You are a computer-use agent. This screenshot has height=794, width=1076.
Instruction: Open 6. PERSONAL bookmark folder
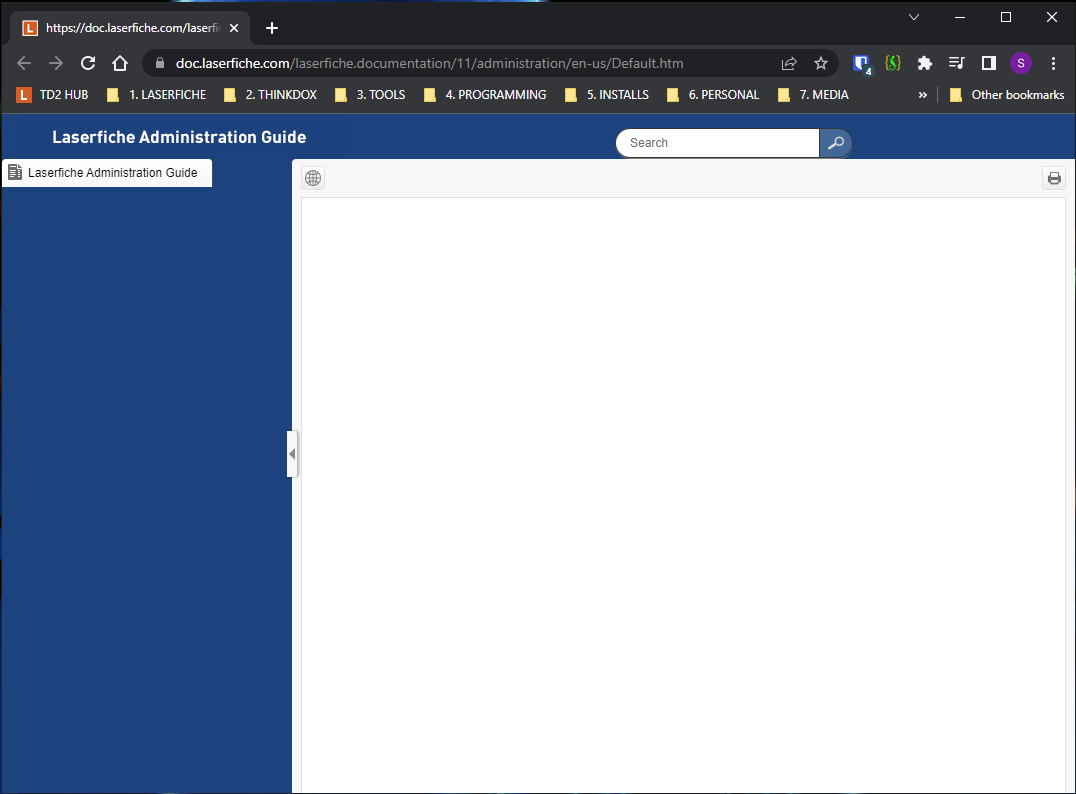(713, 95)
